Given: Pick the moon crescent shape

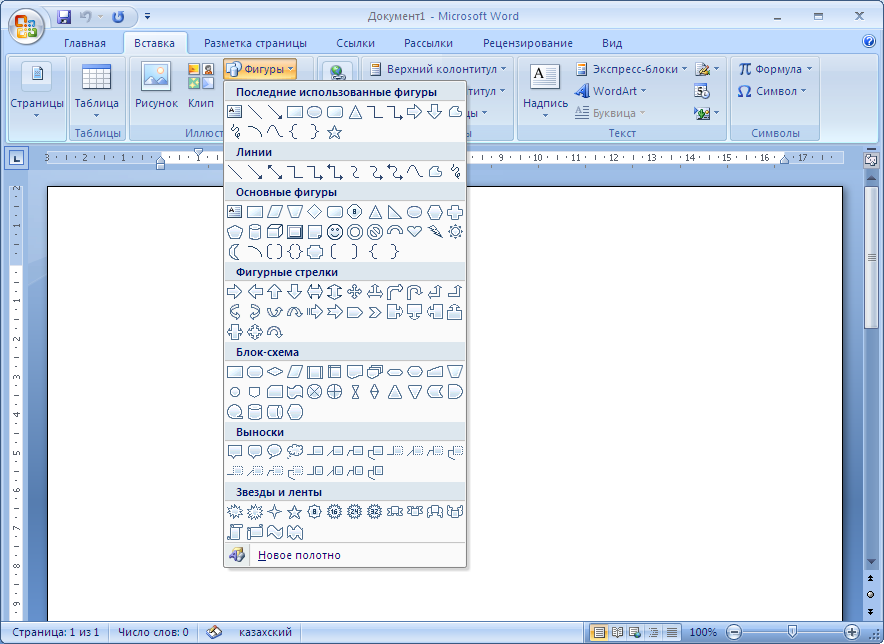Looking at the screenshot, I should coord(235,252).
